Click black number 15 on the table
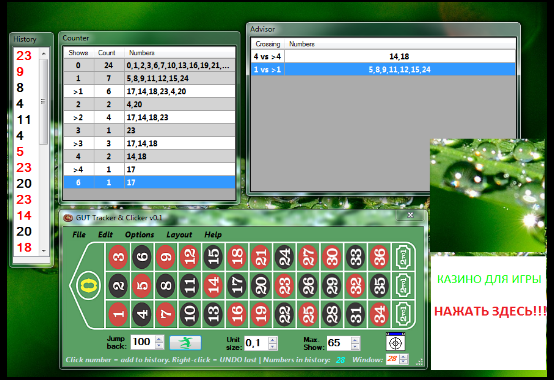 coord(213,257)
